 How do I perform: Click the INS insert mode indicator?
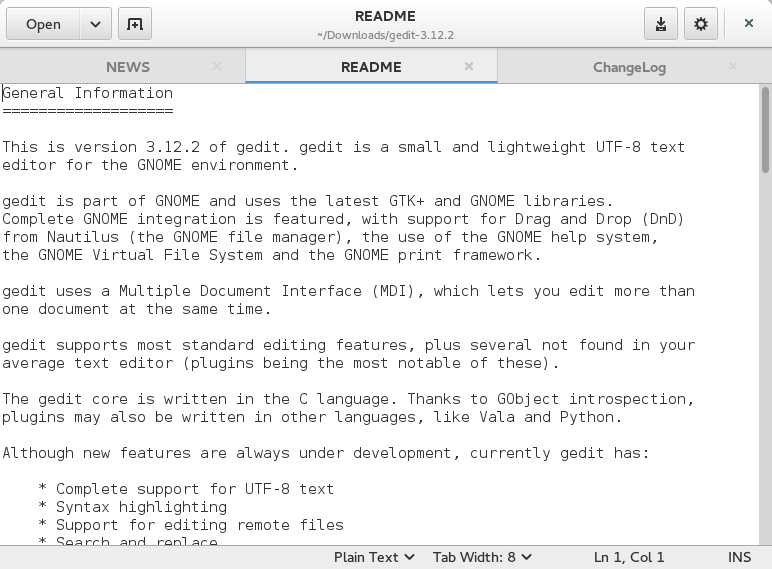[x=740, y=557]
